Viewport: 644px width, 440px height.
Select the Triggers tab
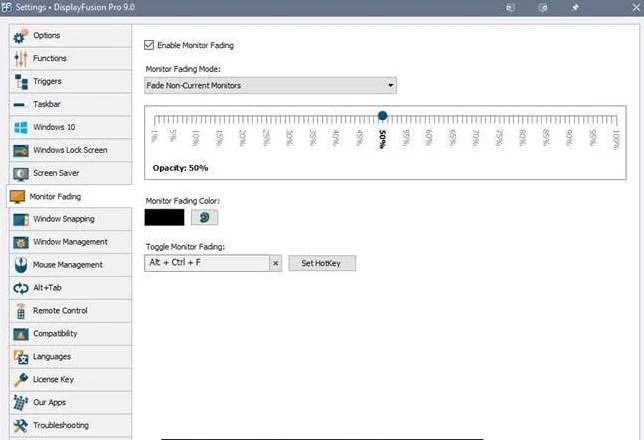(x=70, y=82)
